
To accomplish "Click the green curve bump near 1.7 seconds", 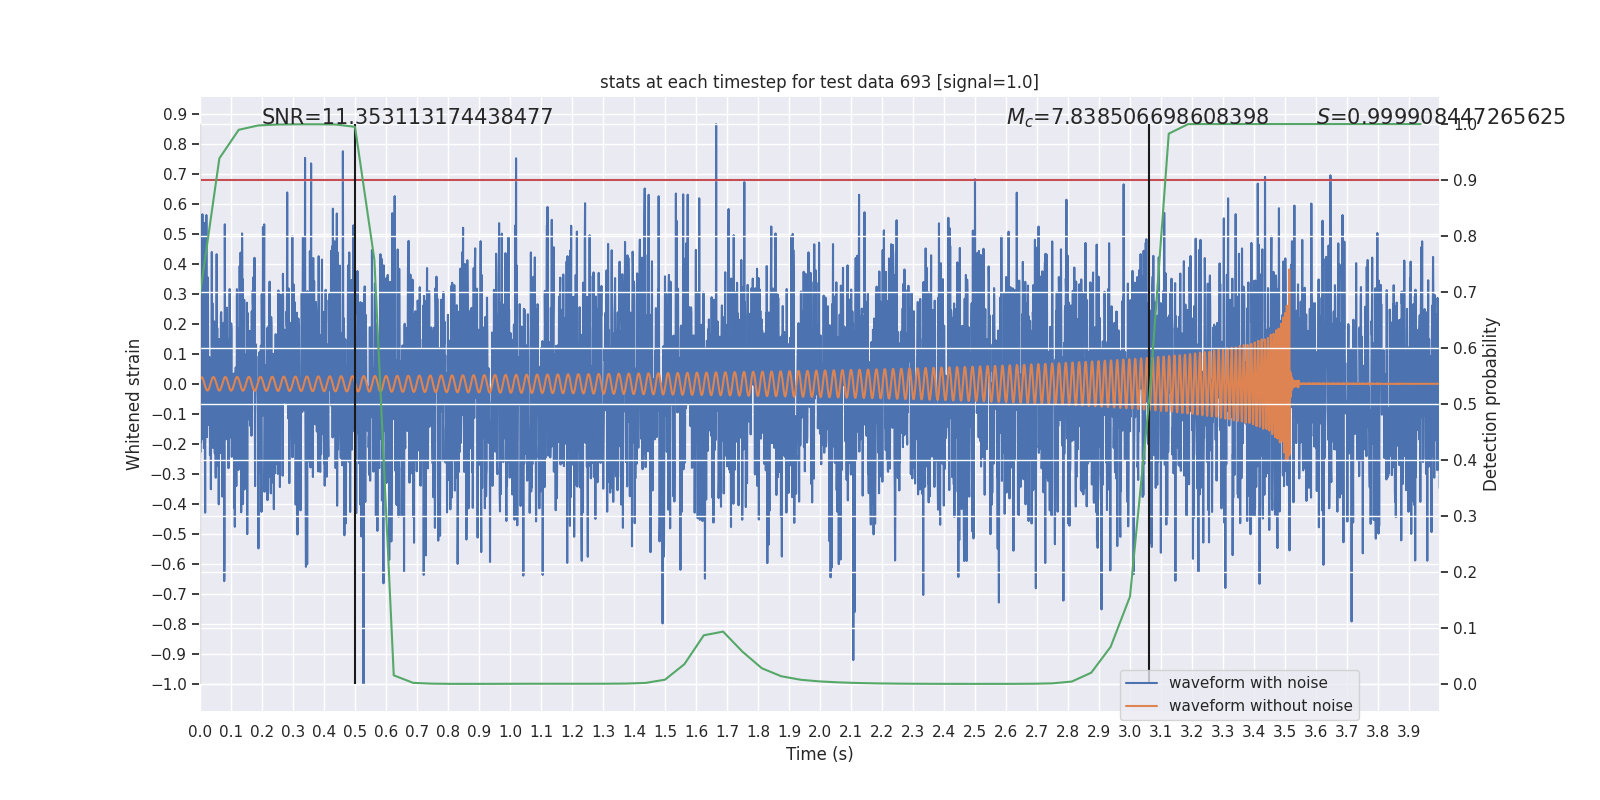I will click(x=722, y=632).
